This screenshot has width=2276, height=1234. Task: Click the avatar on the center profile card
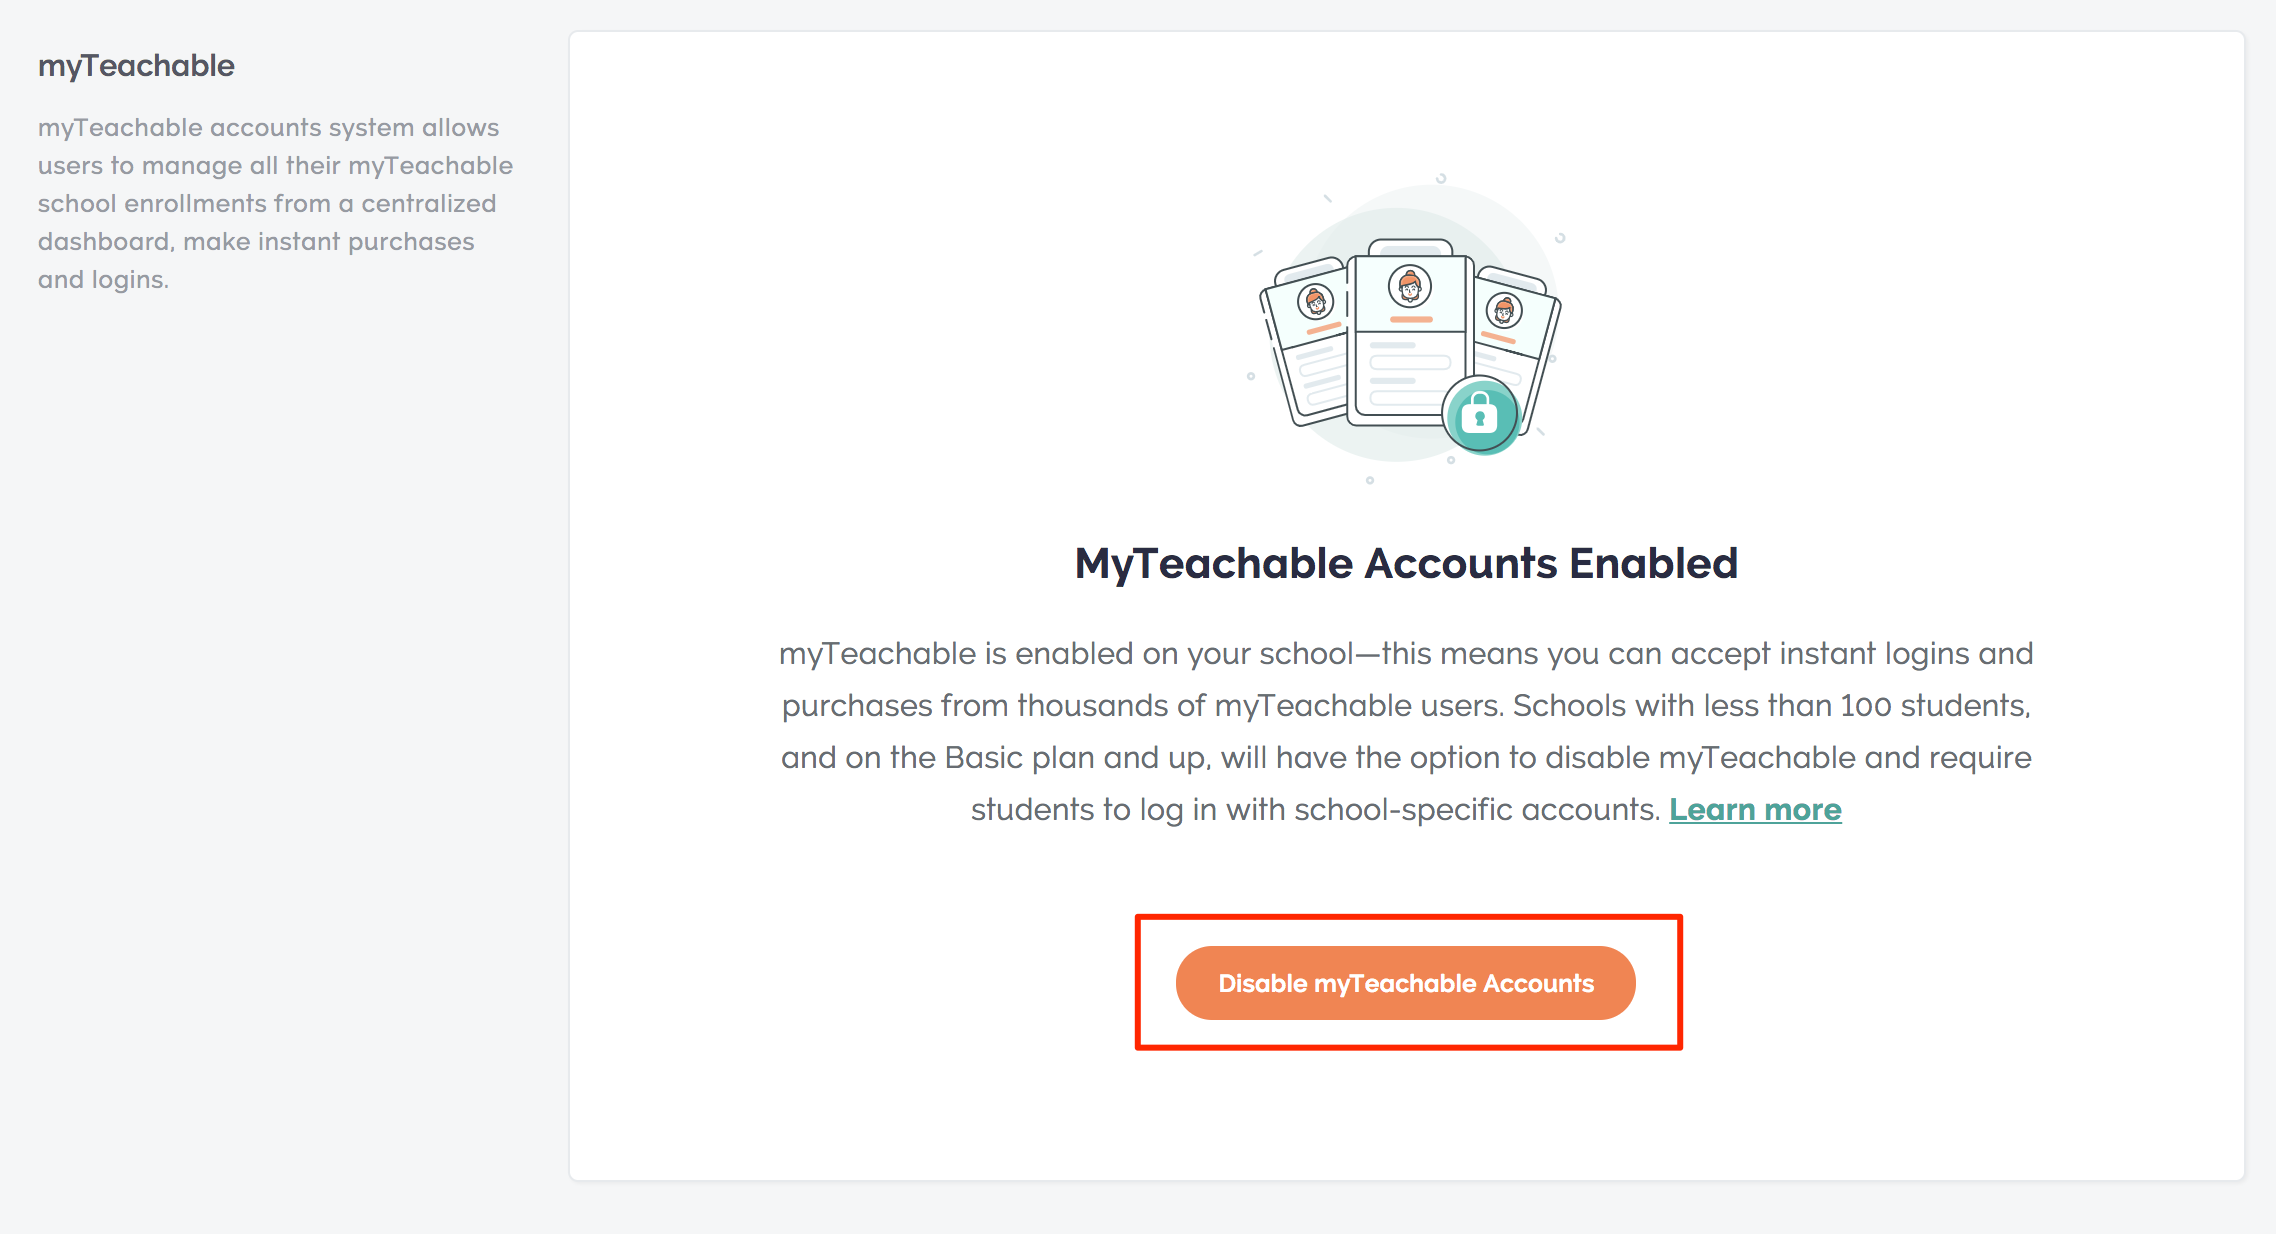1410,287
